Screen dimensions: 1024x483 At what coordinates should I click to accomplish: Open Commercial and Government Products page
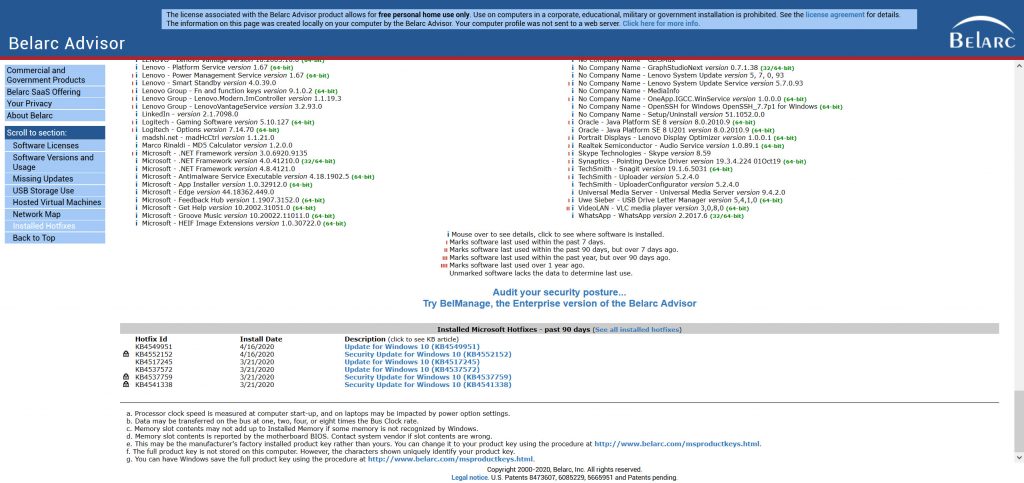click(54, 75)
